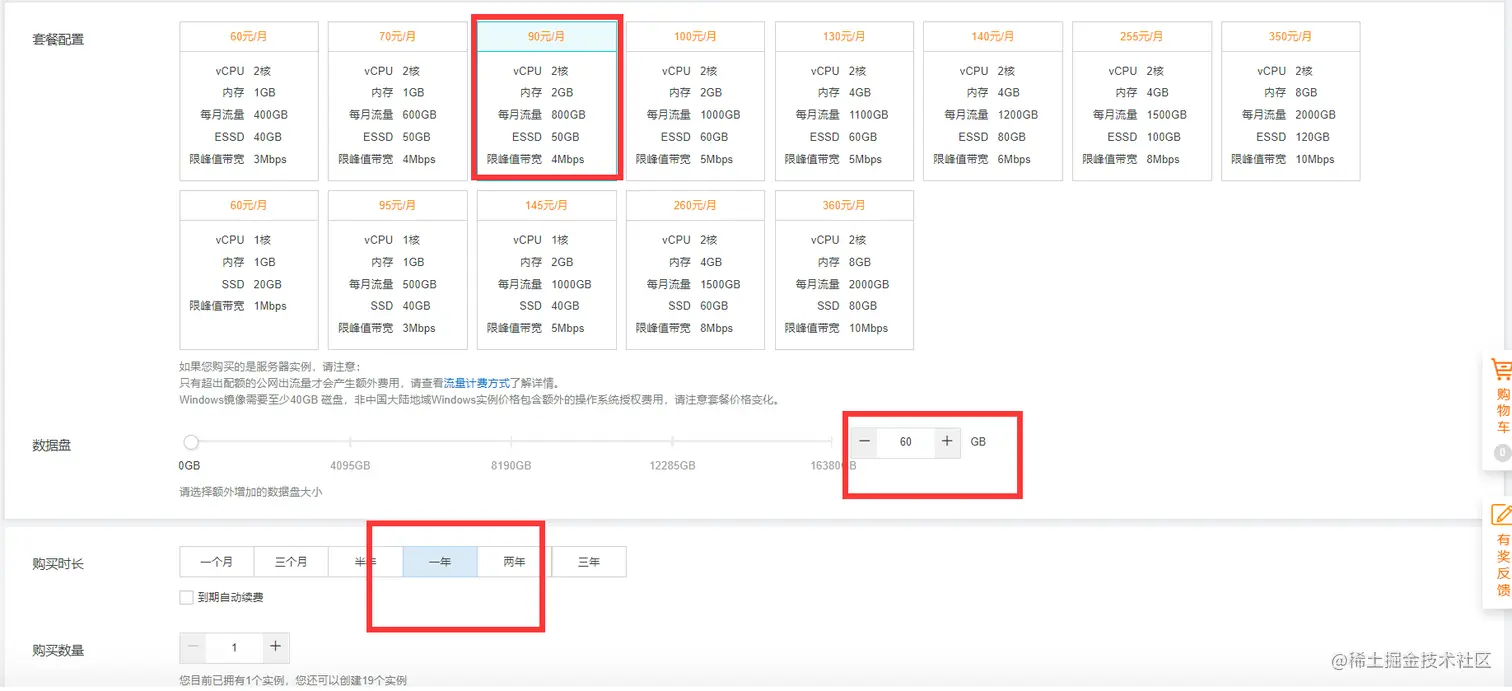This screenshot has height=691, width=1512.
Task: Select 三年 purchase duration
Action: click(x=589, y=562)
